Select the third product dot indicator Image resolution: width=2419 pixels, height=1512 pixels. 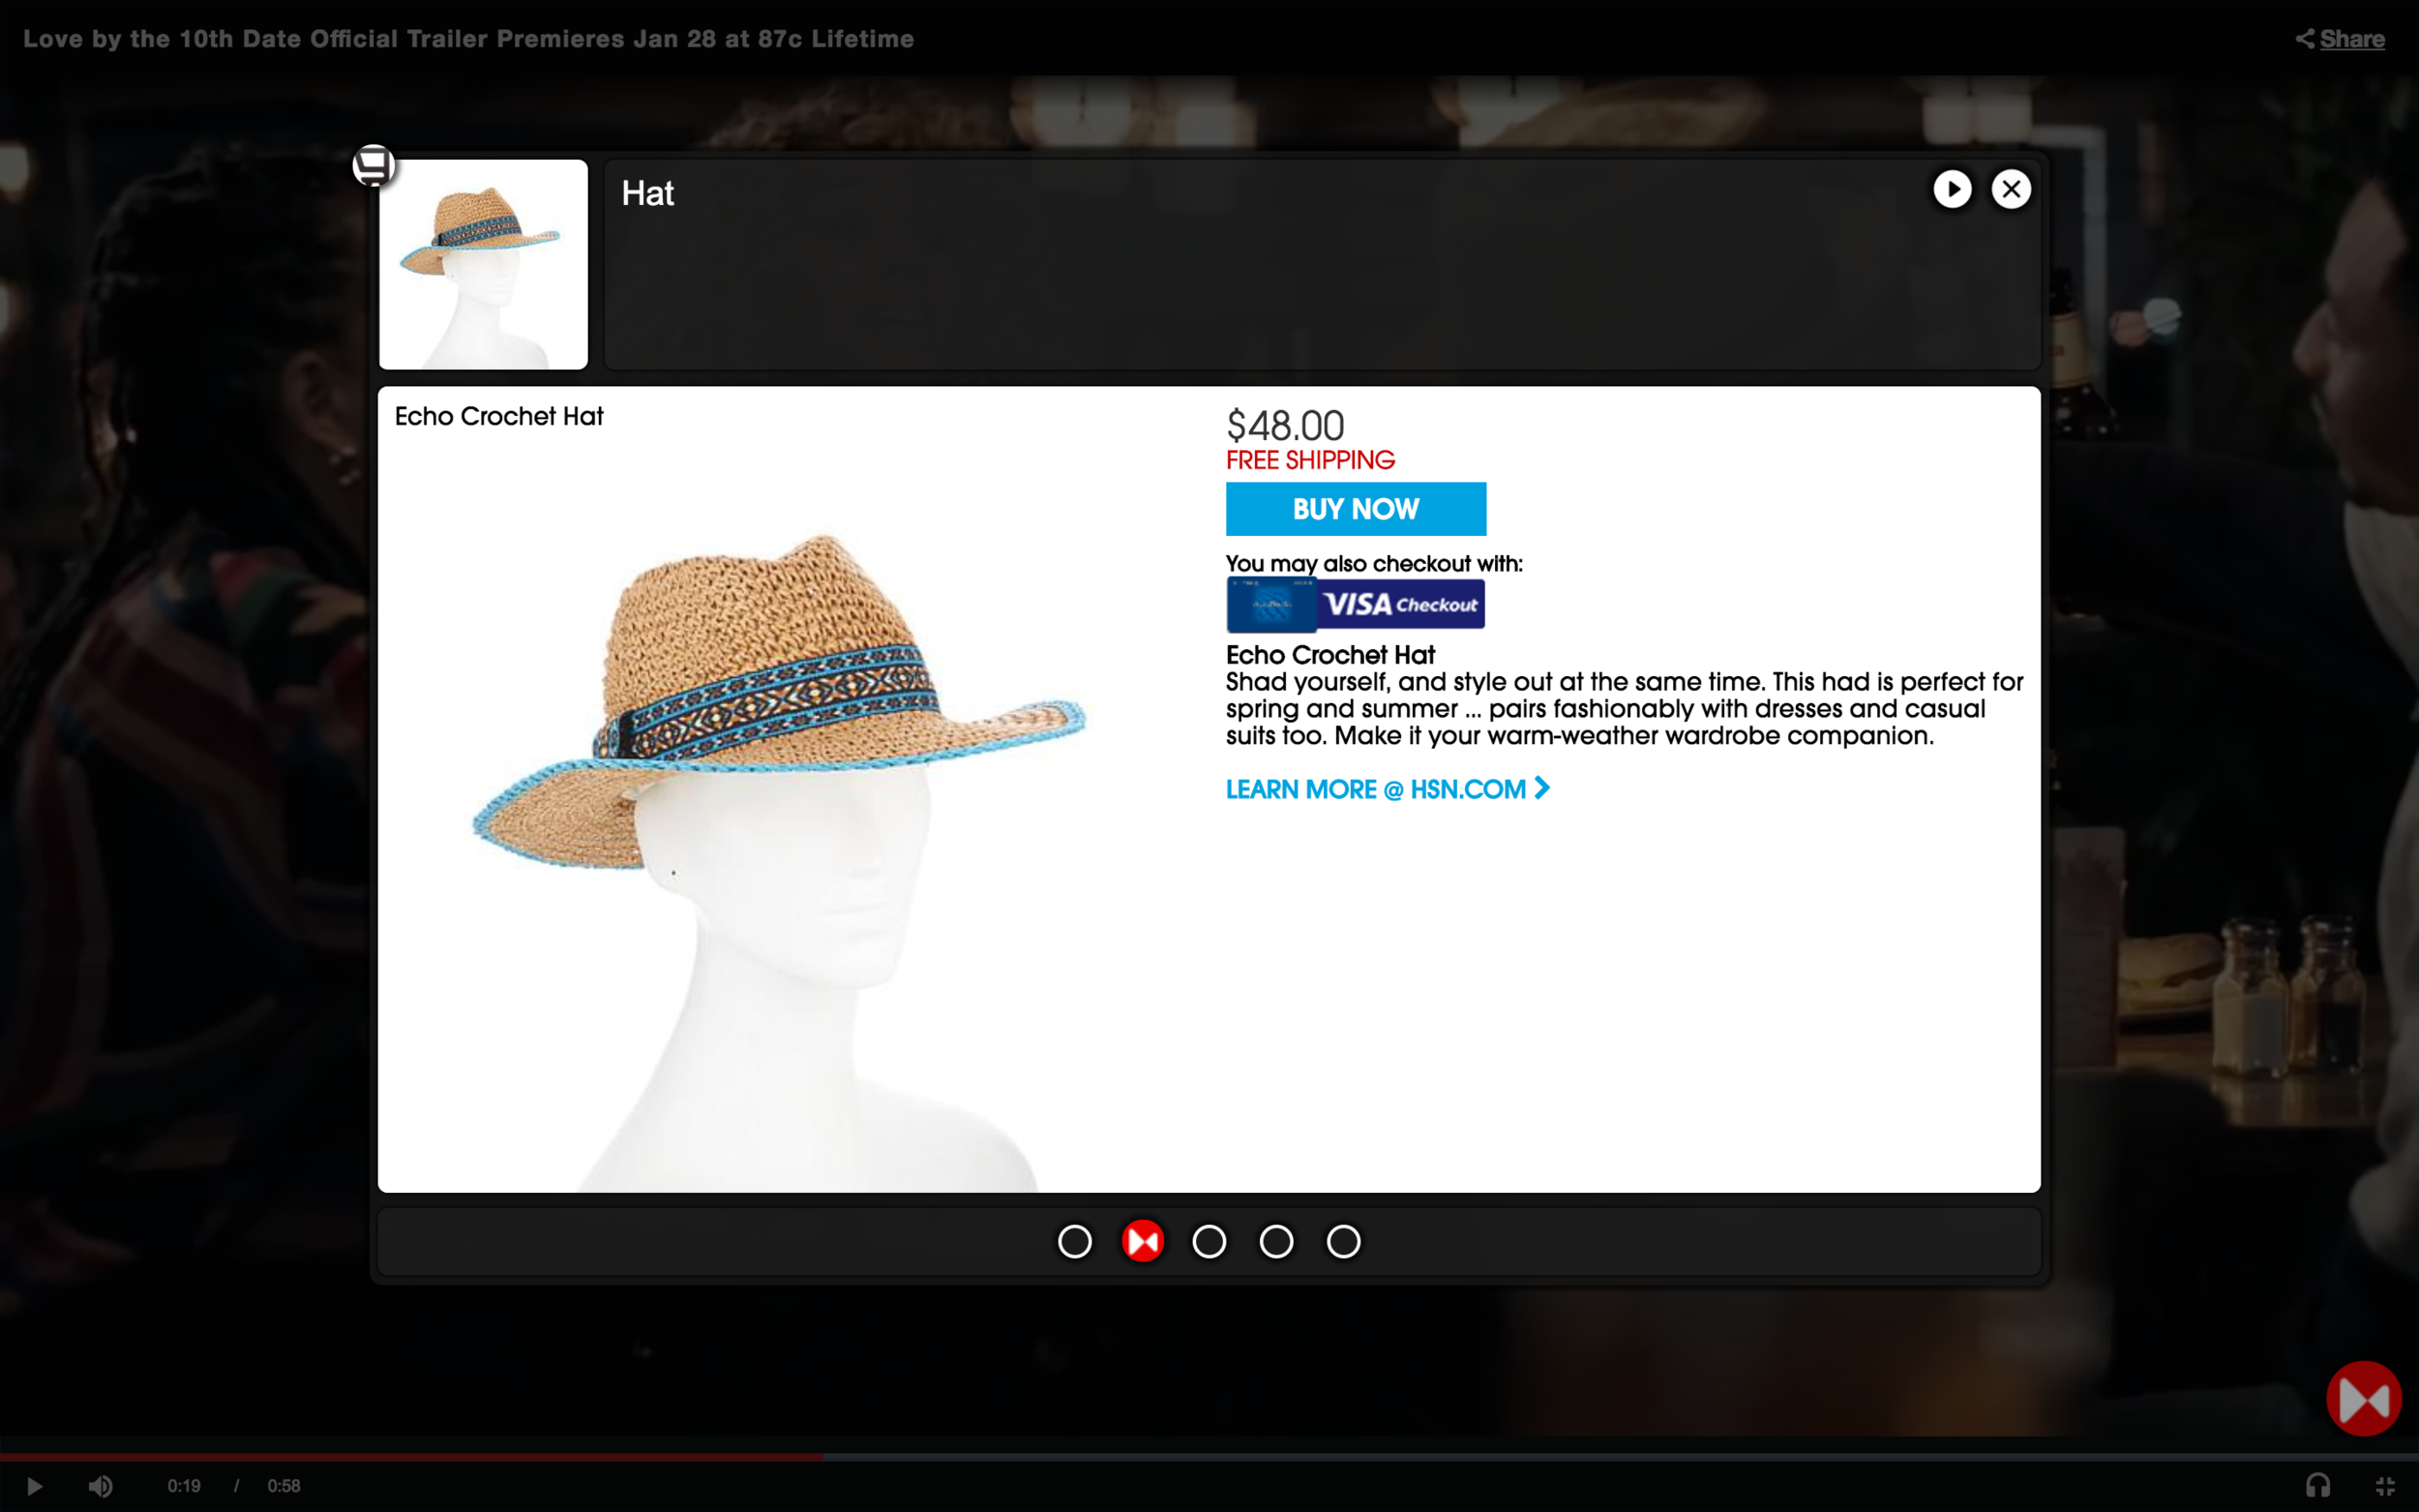pos(1209,1241)
